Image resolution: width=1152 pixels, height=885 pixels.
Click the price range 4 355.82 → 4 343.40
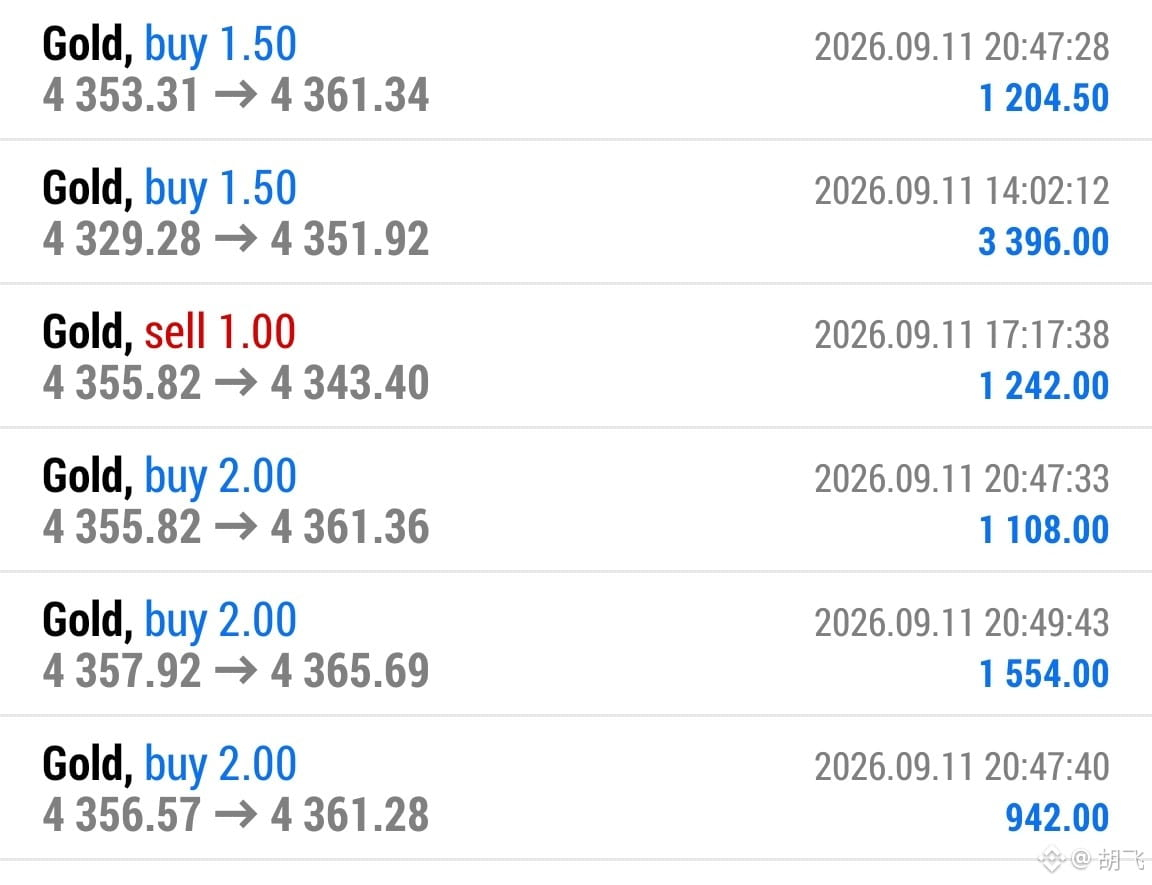click(236, 383)
